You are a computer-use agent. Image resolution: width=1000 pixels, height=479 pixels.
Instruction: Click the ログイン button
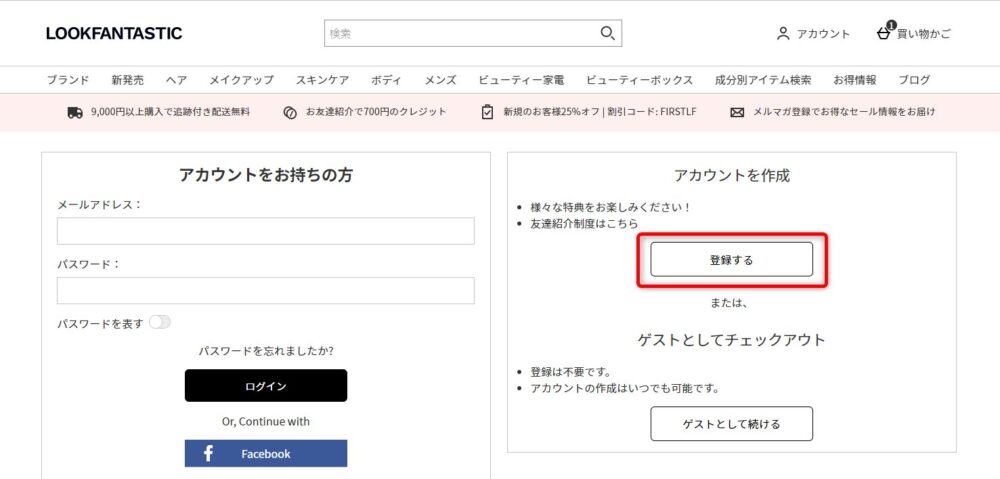click(x=266, y=385)
